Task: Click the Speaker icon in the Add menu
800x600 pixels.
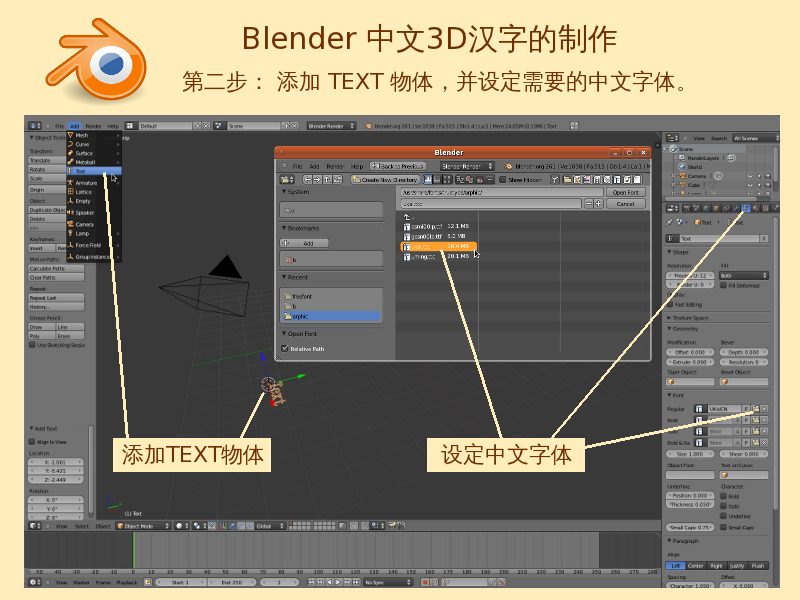Action: point(71,212)
